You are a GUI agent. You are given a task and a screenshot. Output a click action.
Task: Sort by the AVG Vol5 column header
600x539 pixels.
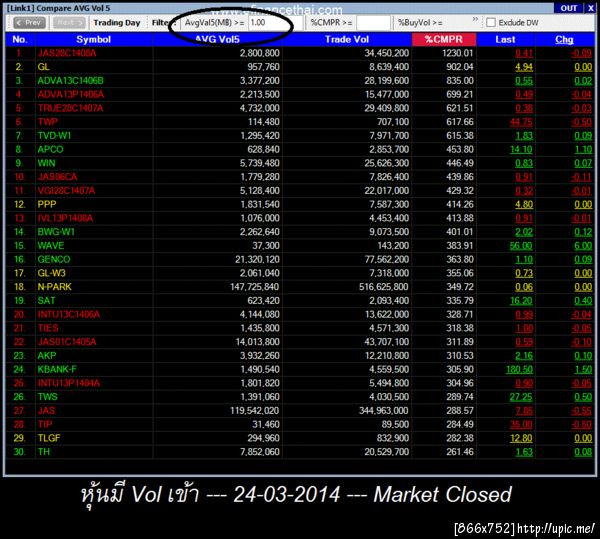coord(217,39)
